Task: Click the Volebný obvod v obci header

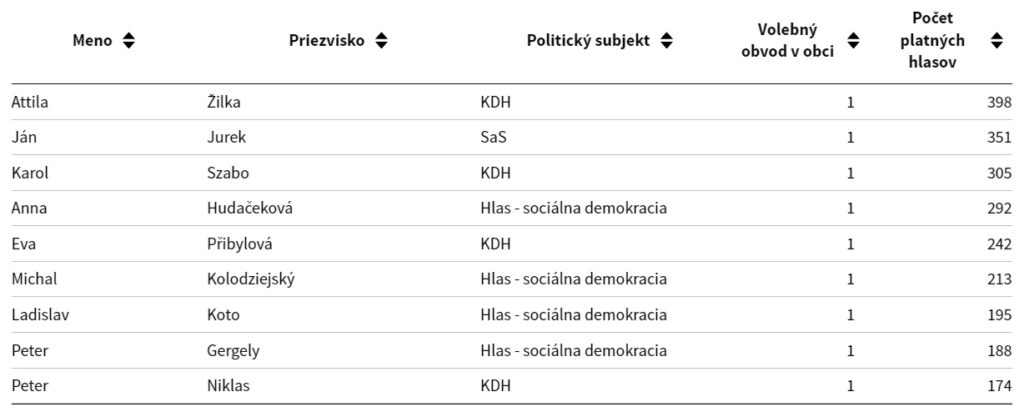Action: click(788, 41)
